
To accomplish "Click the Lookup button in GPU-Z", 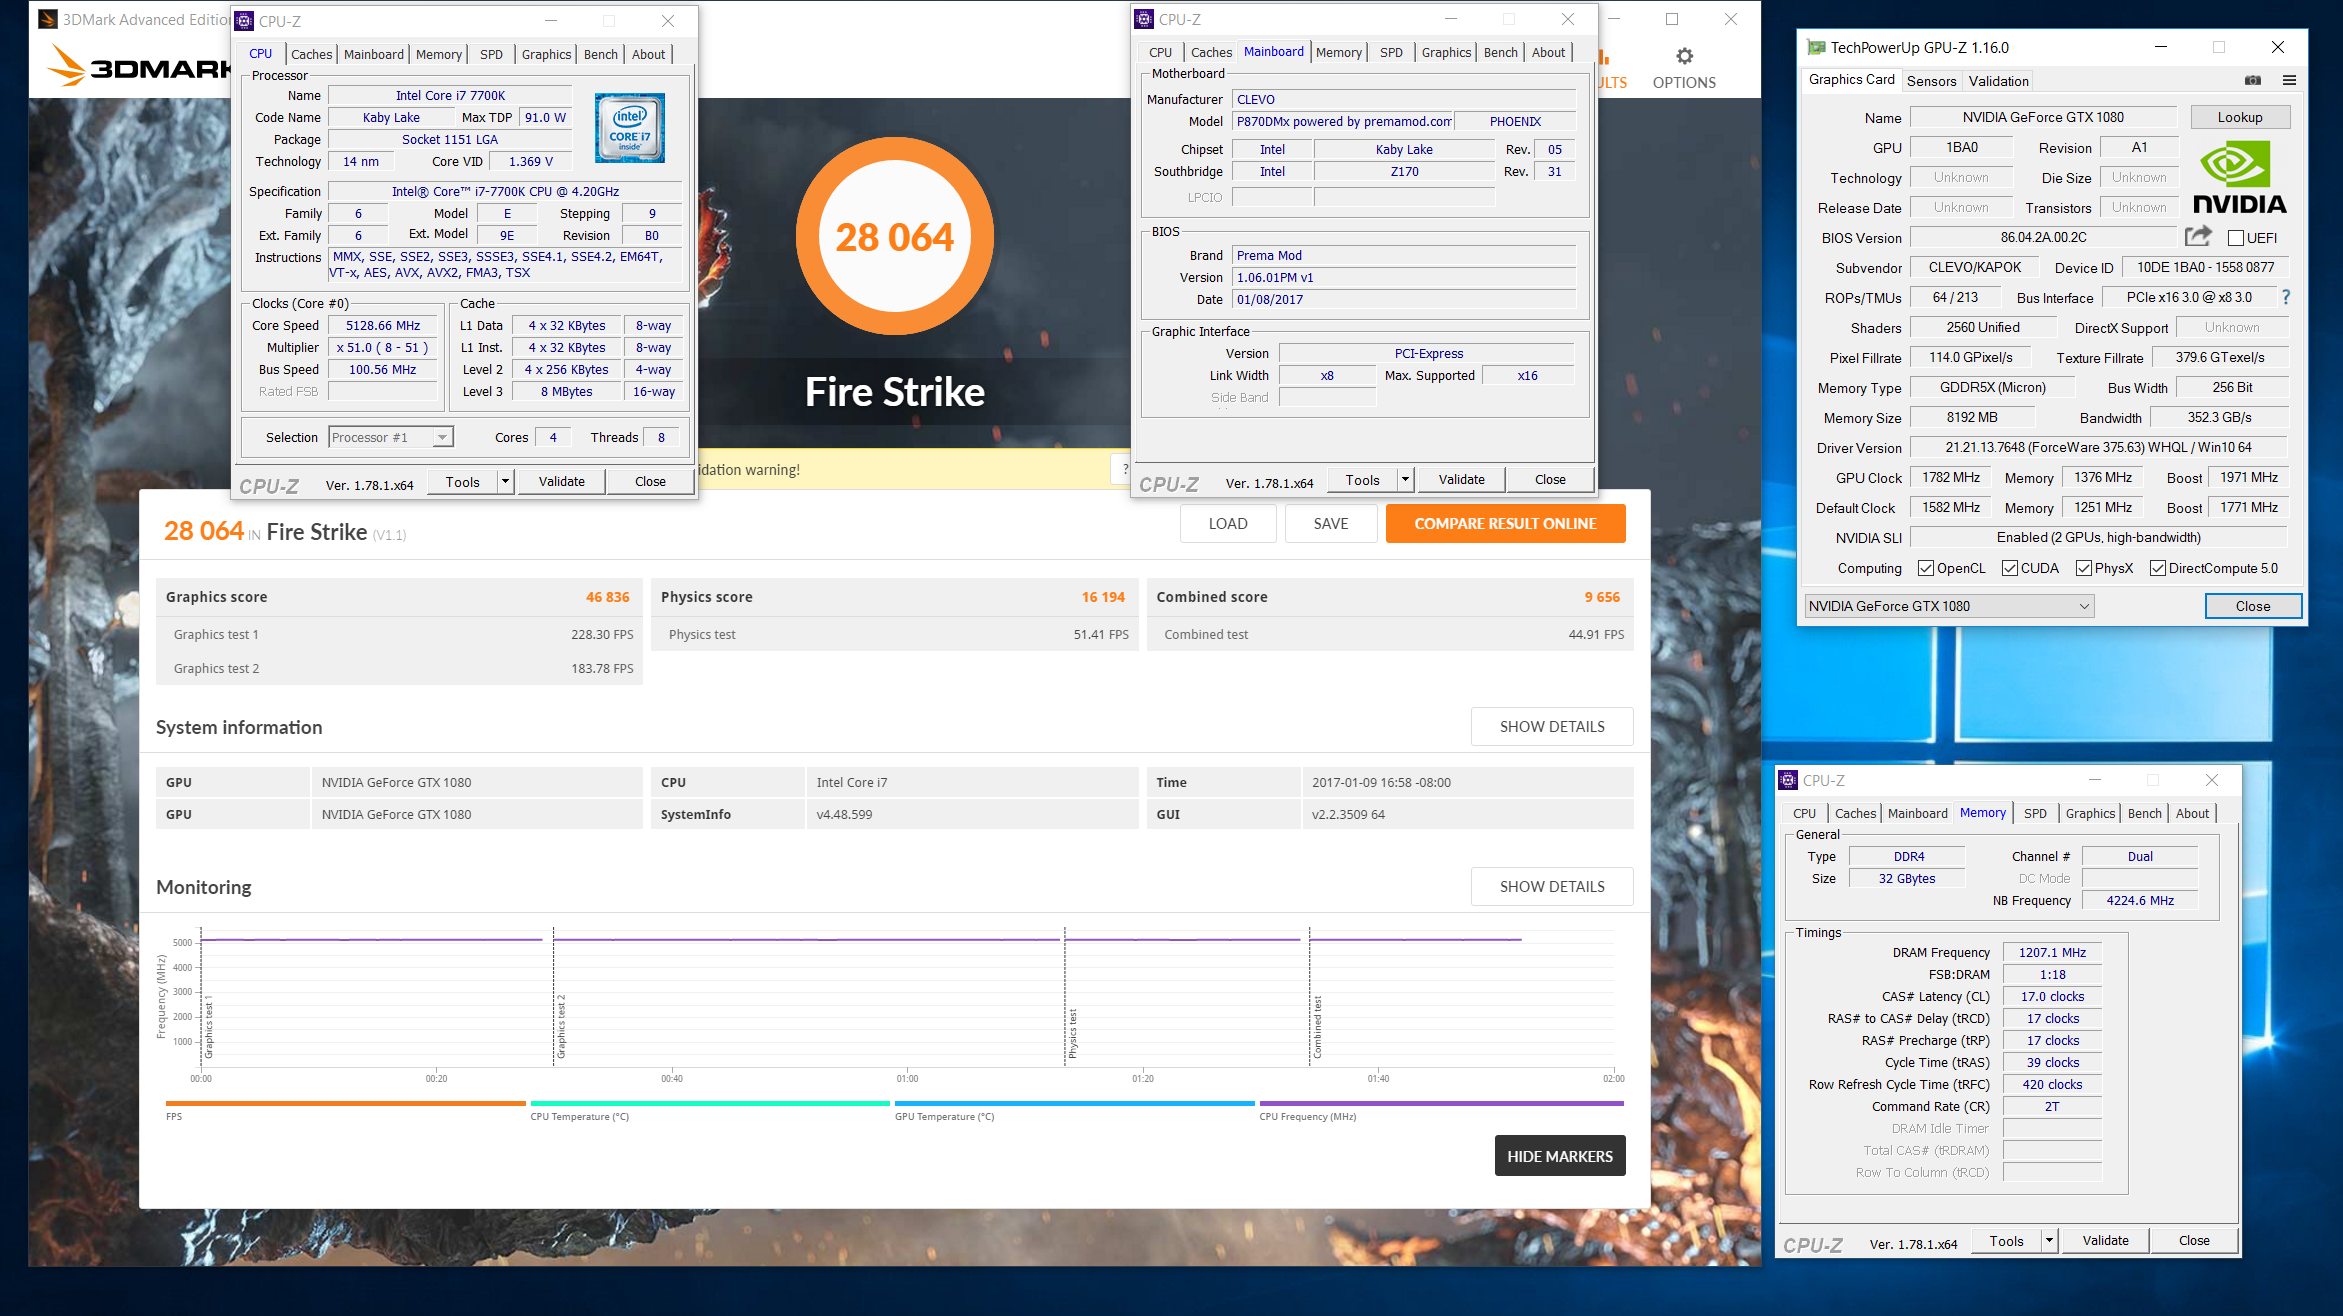I will [2239, 117].
